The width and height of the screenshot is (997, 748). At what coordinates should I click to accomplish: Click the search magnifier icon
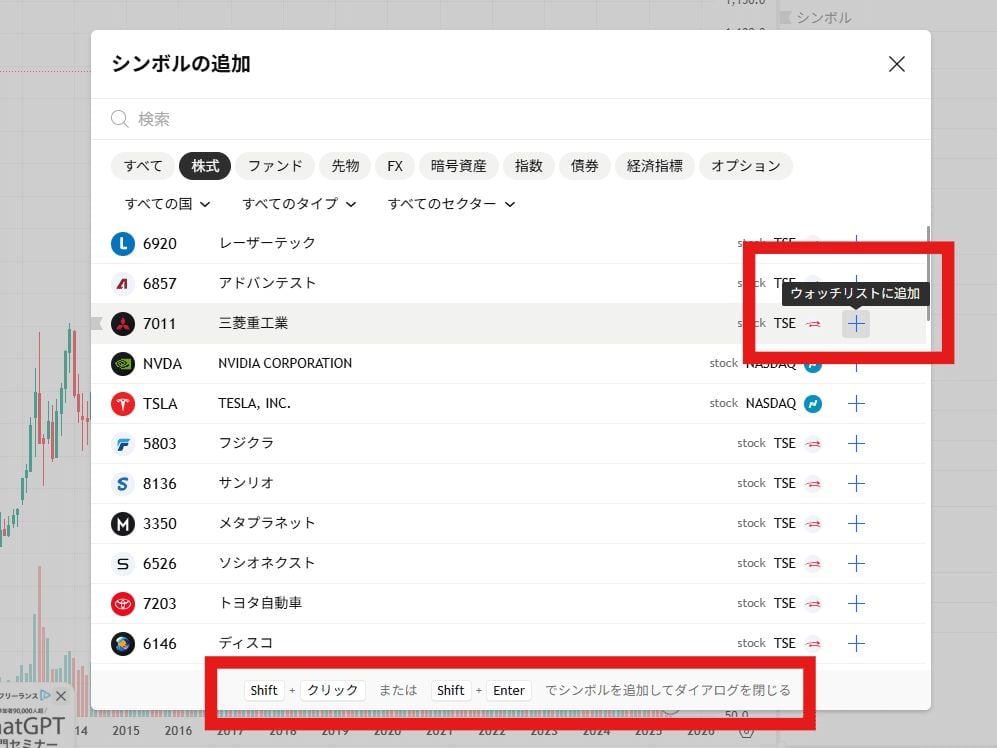[x=120, y=119]
